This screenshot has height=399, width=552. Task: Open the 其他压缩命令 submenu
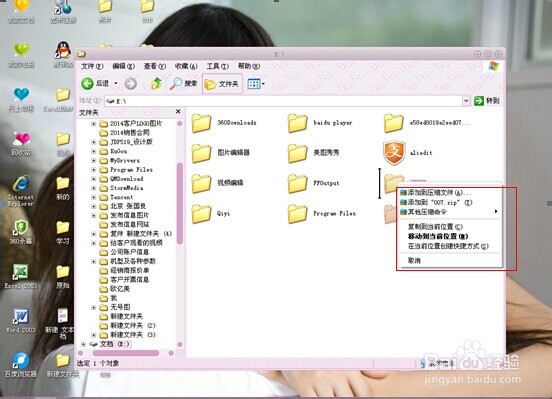click(450, 212)
